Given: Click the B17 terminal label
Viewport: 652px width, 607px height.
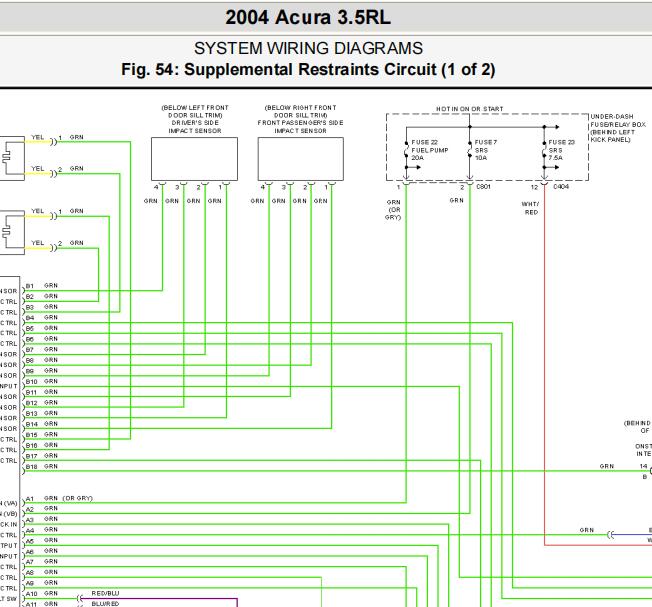Looking at the screenshot, I should 31,456.
